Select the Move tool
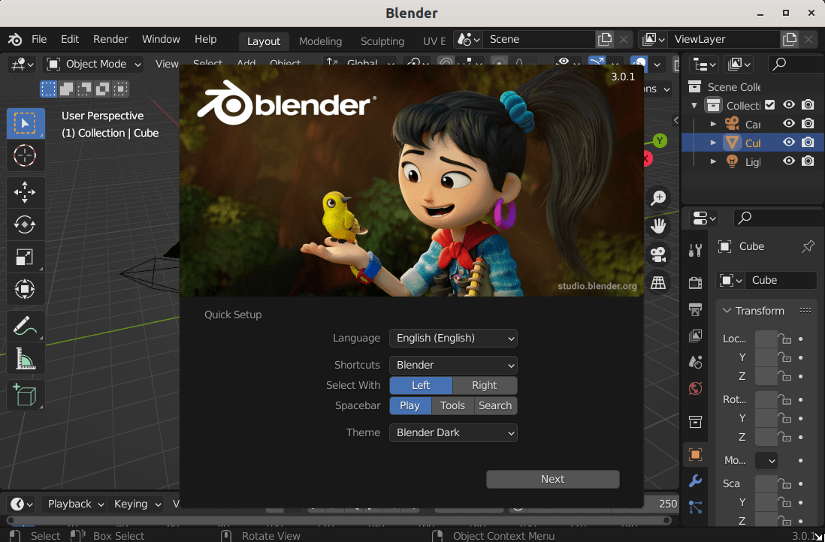This screenshot has width=825, height=542. point(25,193)
